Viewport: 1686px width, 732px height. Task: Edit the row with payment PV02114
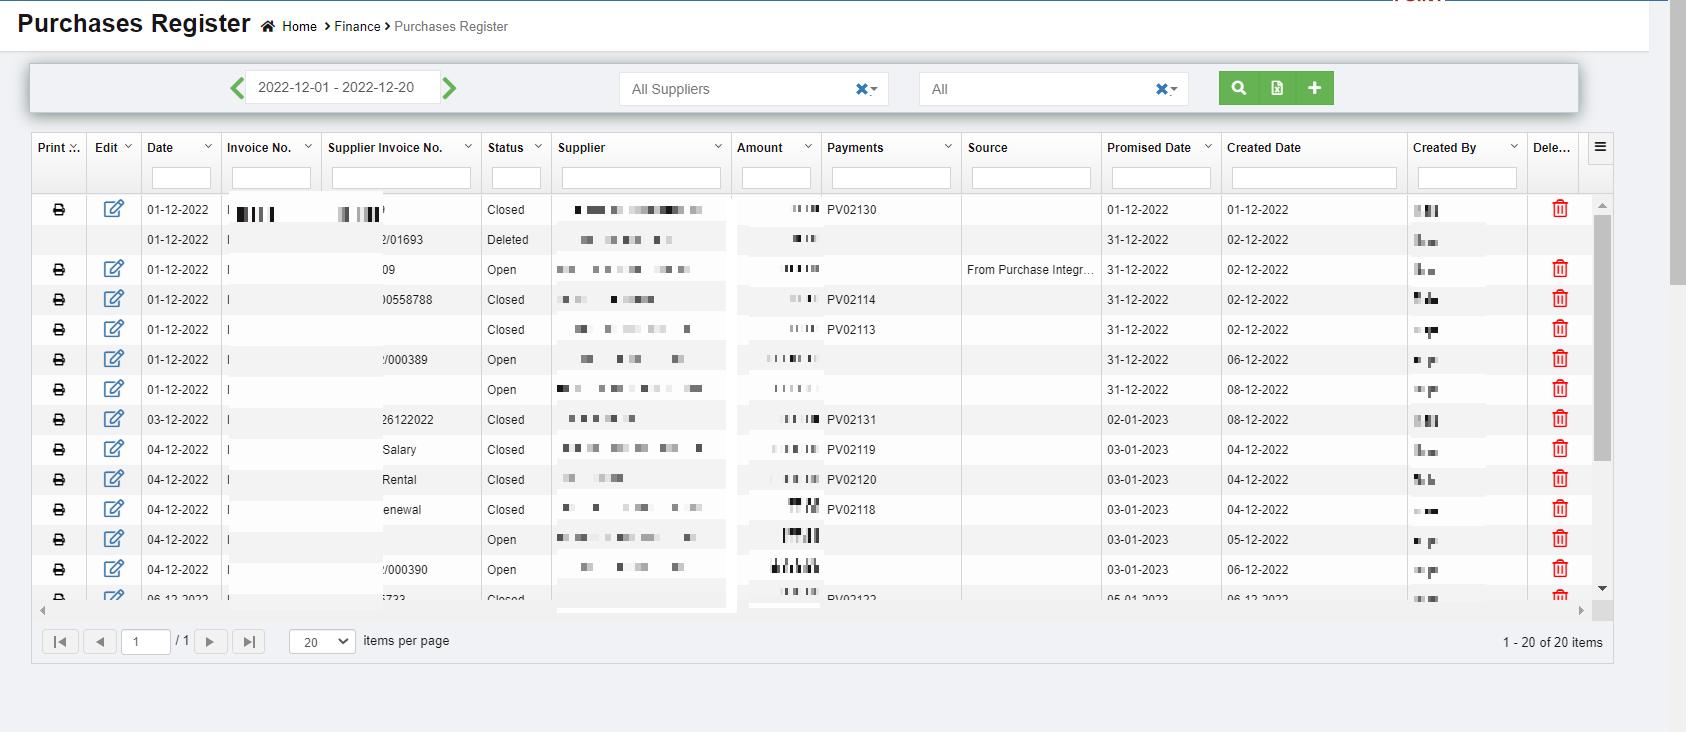114,299
